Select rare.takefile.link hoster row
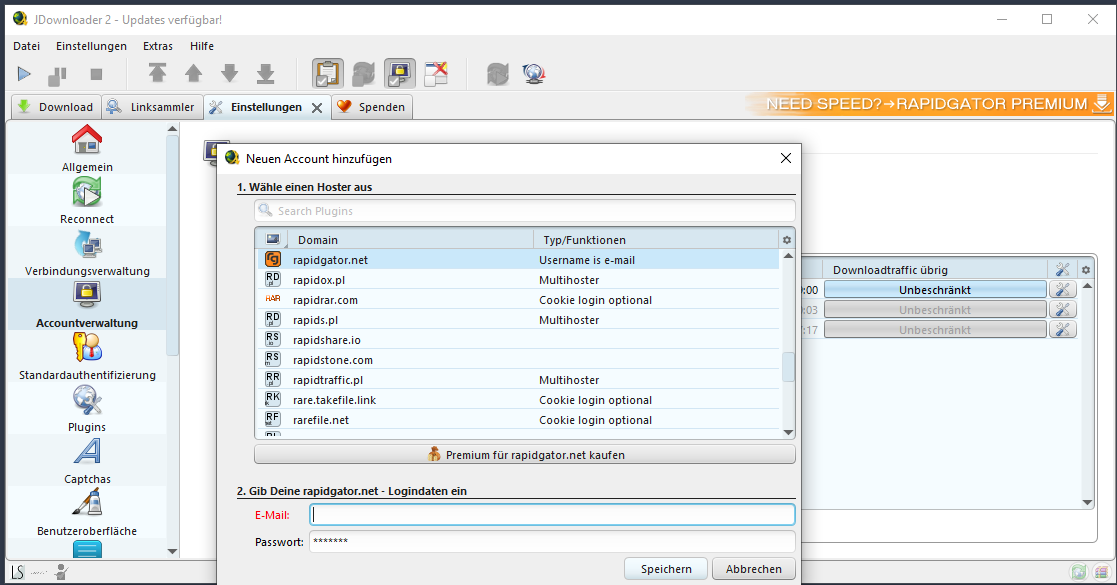 [x=518, y=399]
